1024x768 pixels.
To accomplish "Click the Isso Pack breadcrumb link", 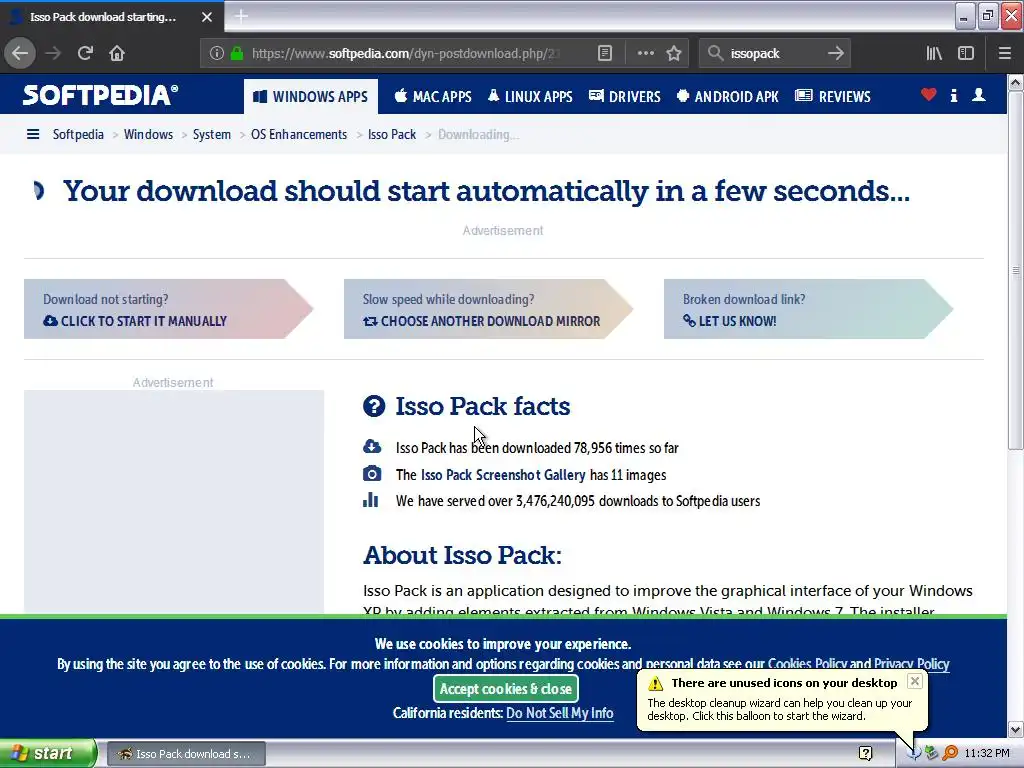I will (x=392, y=135).
